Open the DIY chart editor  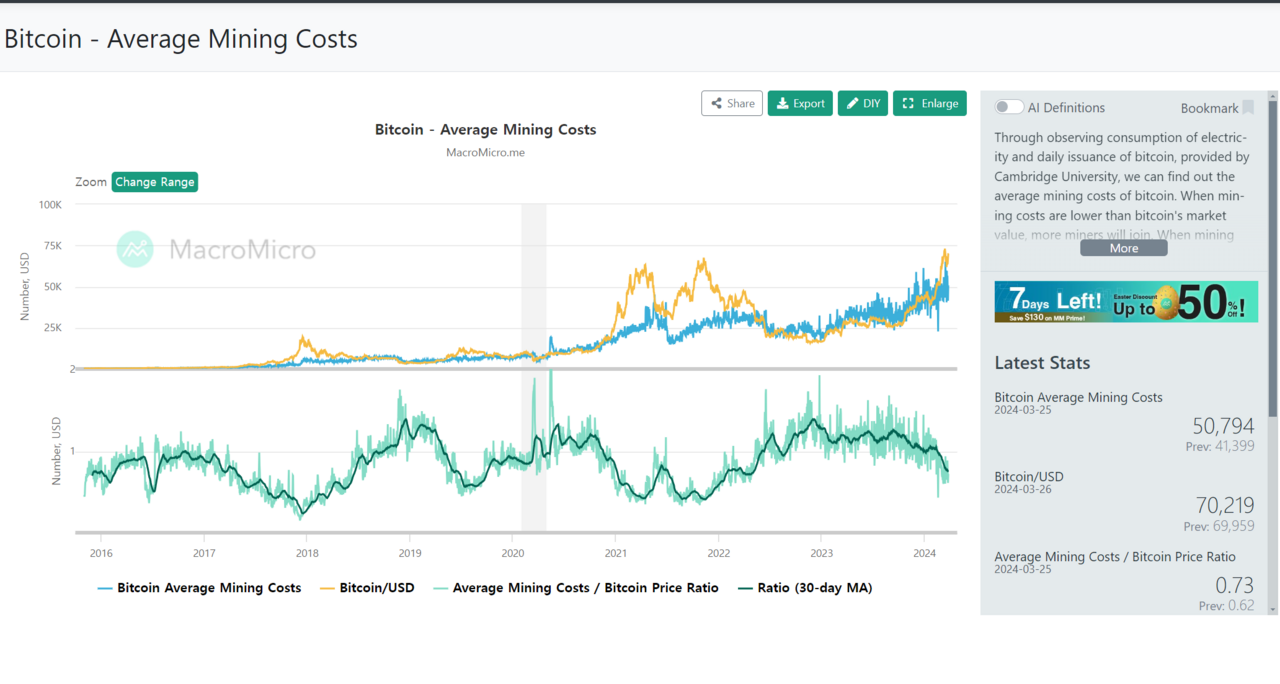point(863,103)
